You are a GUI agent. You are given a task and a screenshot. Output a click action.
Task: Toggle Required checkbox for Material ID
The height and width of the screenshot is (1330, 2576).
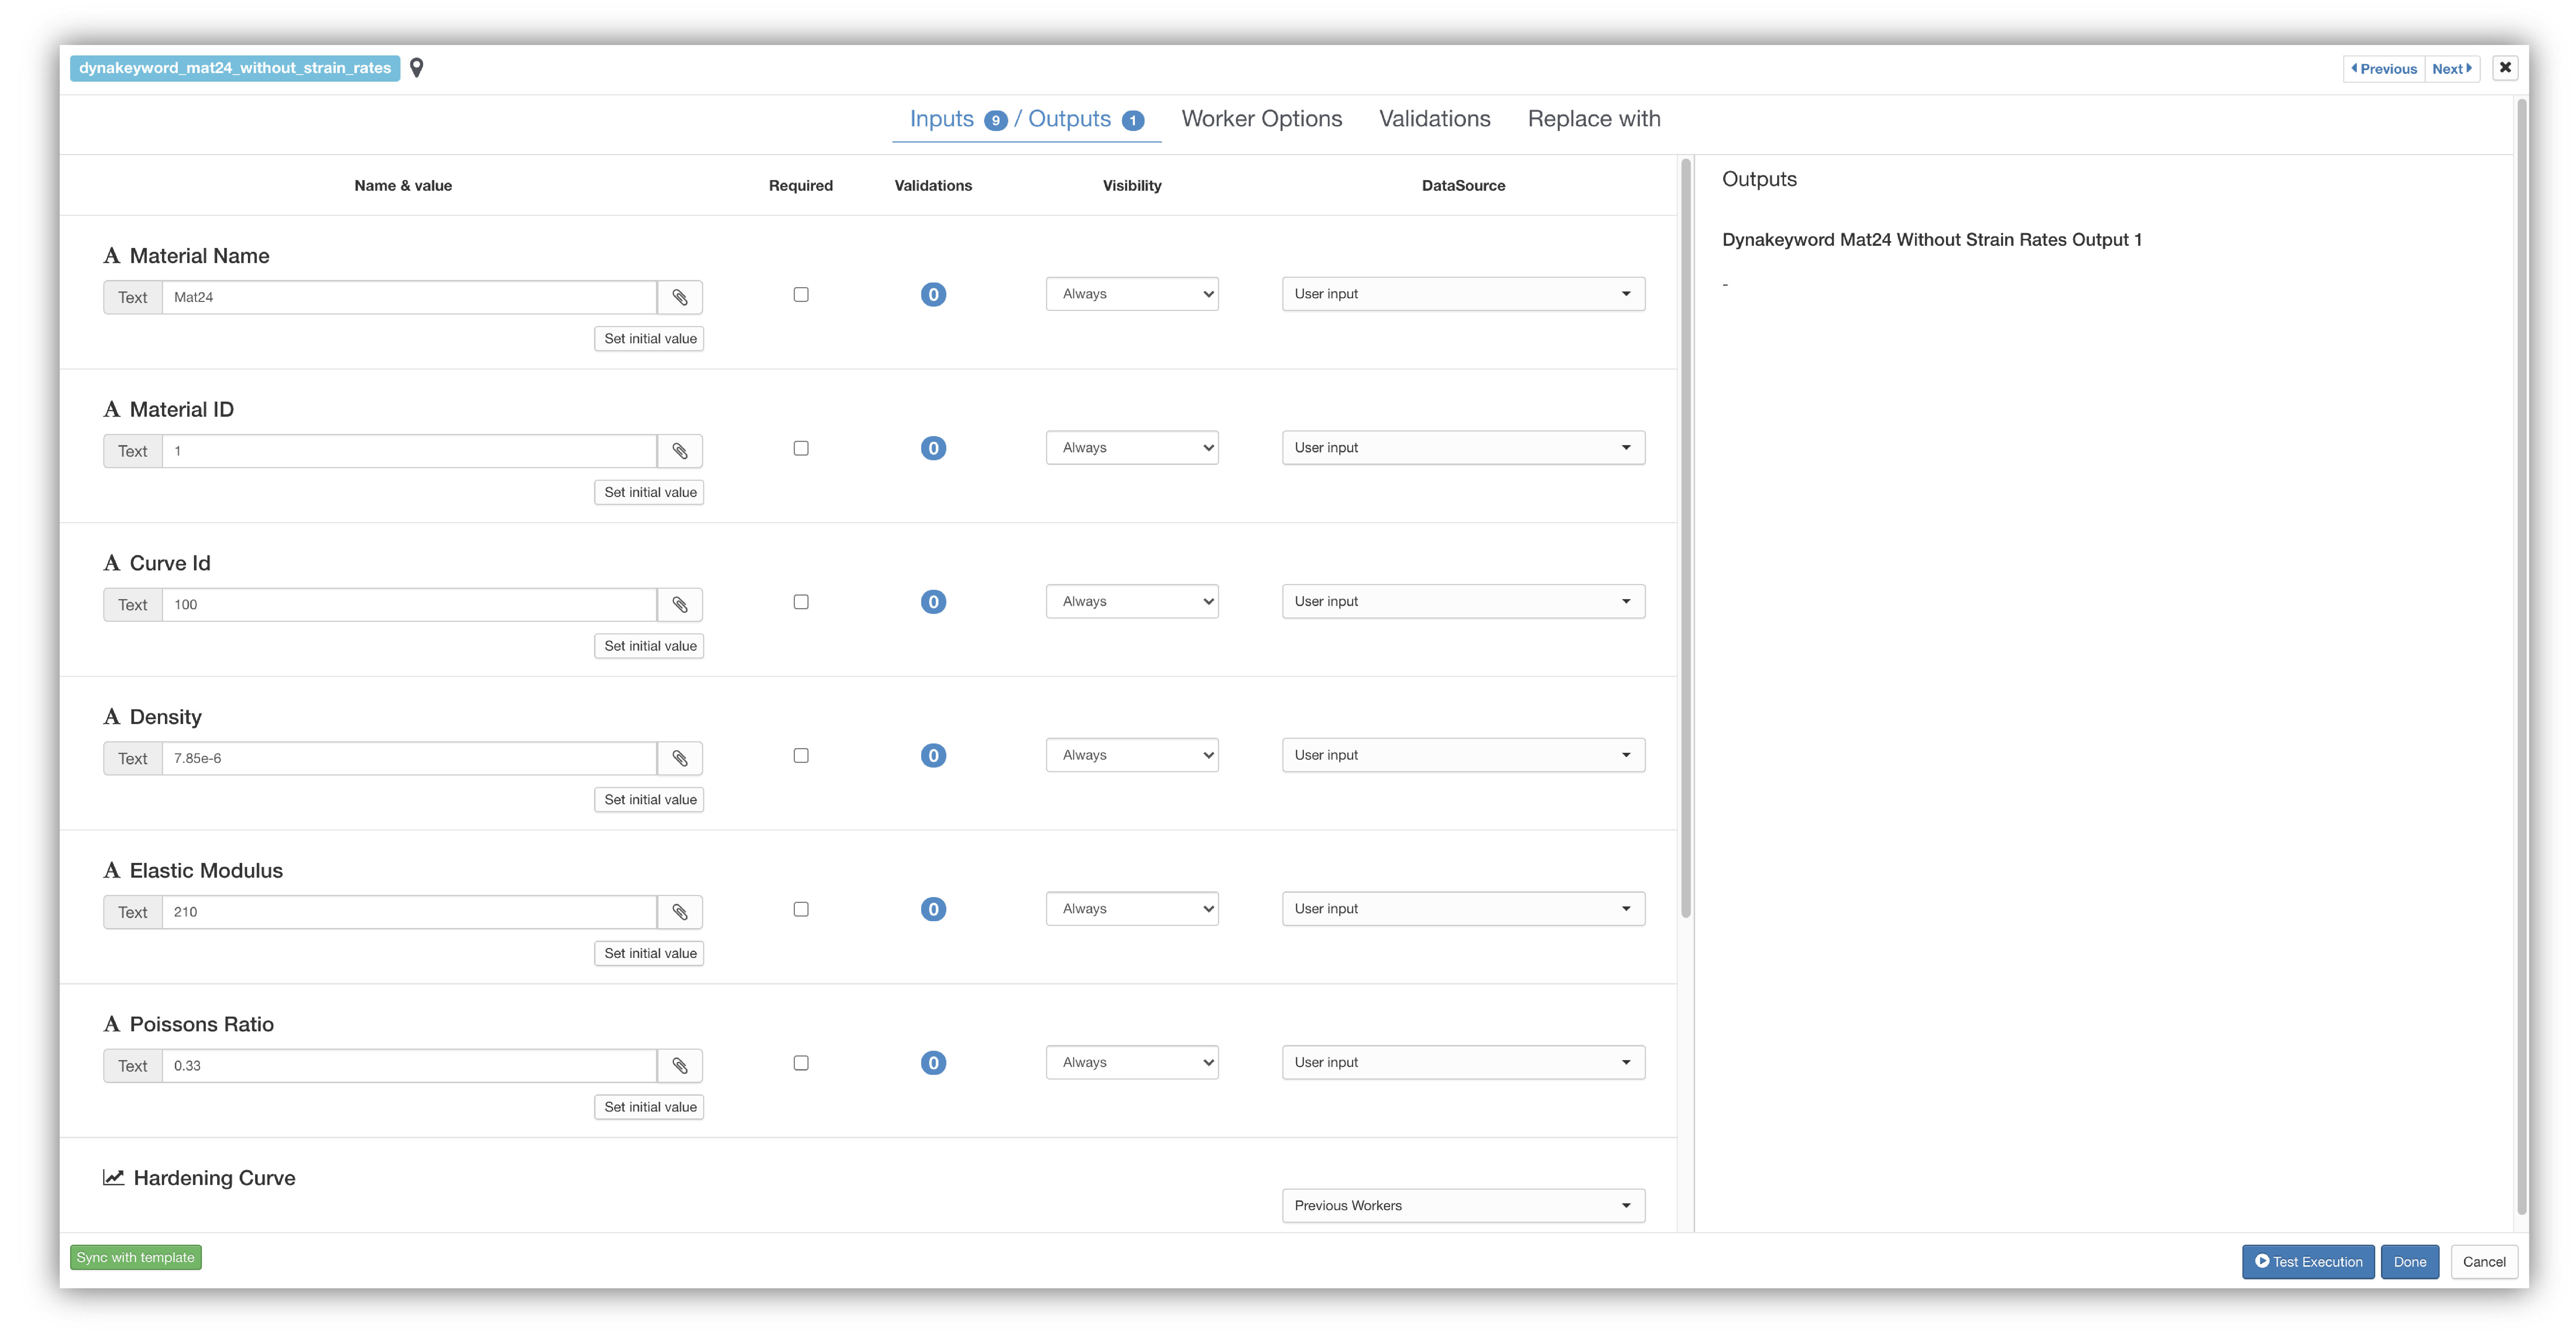pyautogui.click(x=801, y=448)
